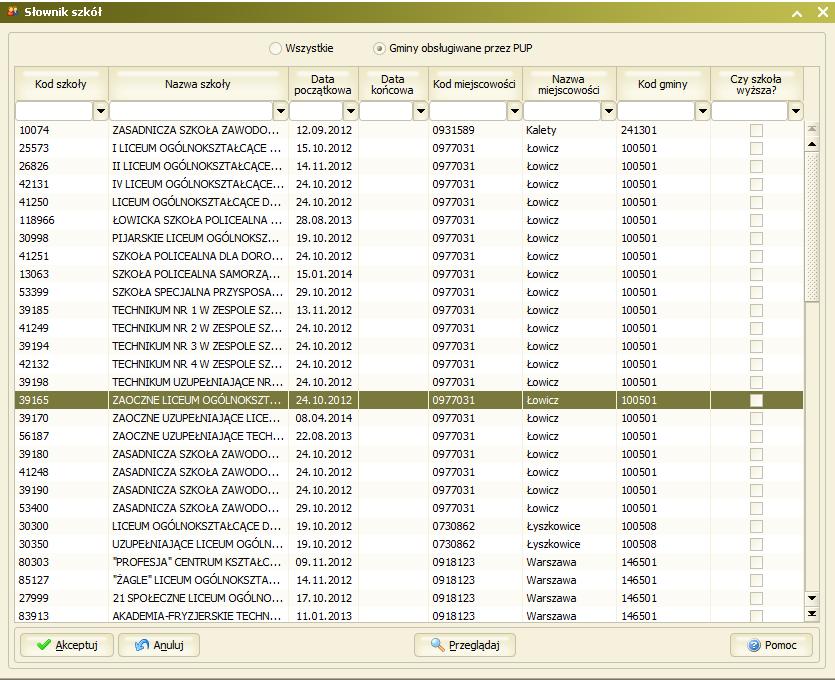Open the Przeglądaj browse button
Image resolution: width=835 pixels, height=680 pixels.
(465, 645)
